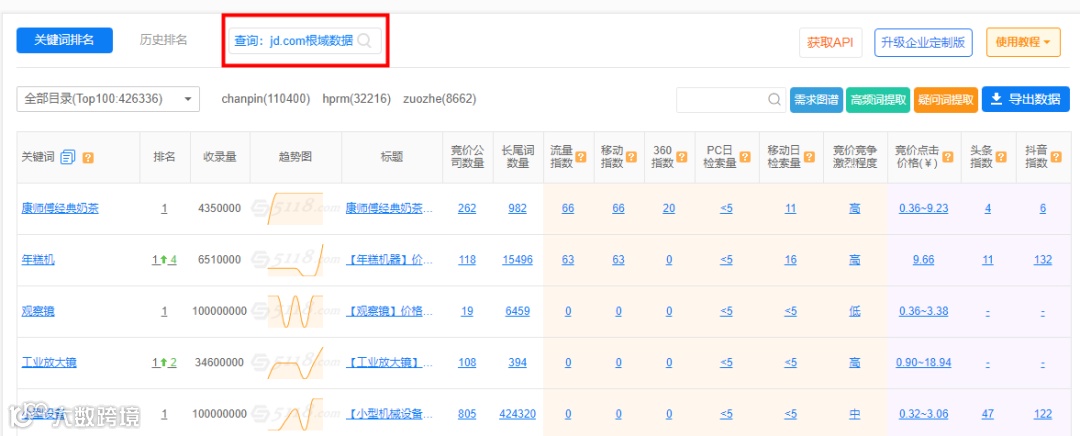Click the copy icon next to 关键词 header
The height and width of the screenshot is (436, 1080).
pos(68,158)
